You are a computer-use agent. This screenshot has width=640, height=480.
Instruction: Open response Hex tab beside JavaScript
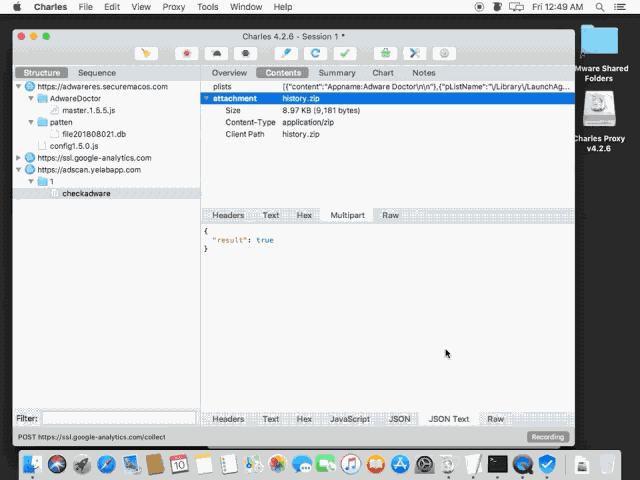(304, 419)
